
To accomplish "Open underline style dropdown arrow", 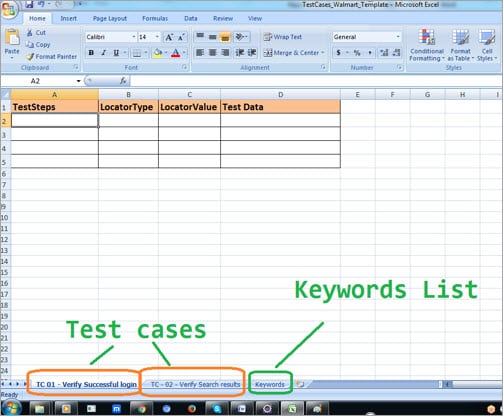I will tap(125, 53).
